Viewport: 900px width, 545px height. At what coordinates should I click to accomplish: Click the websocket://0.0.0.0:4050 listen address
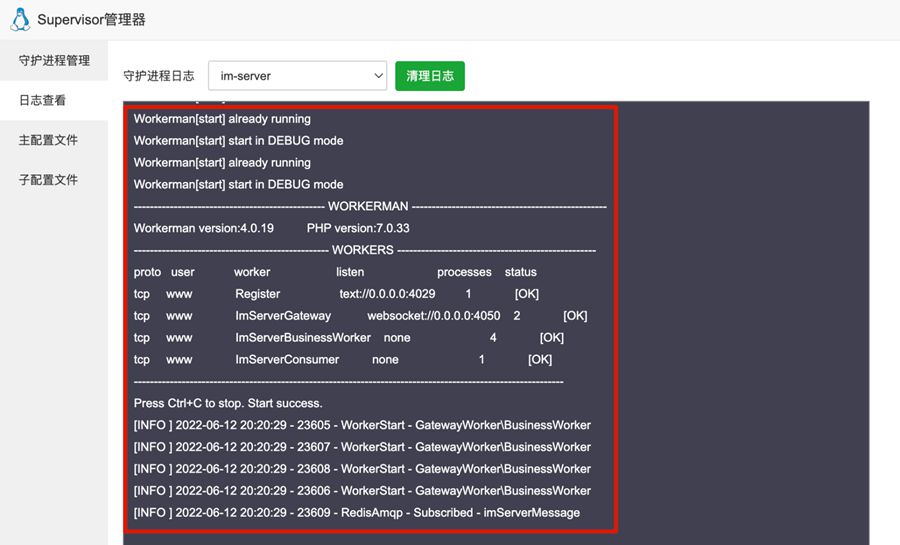[x=433, y=316]
